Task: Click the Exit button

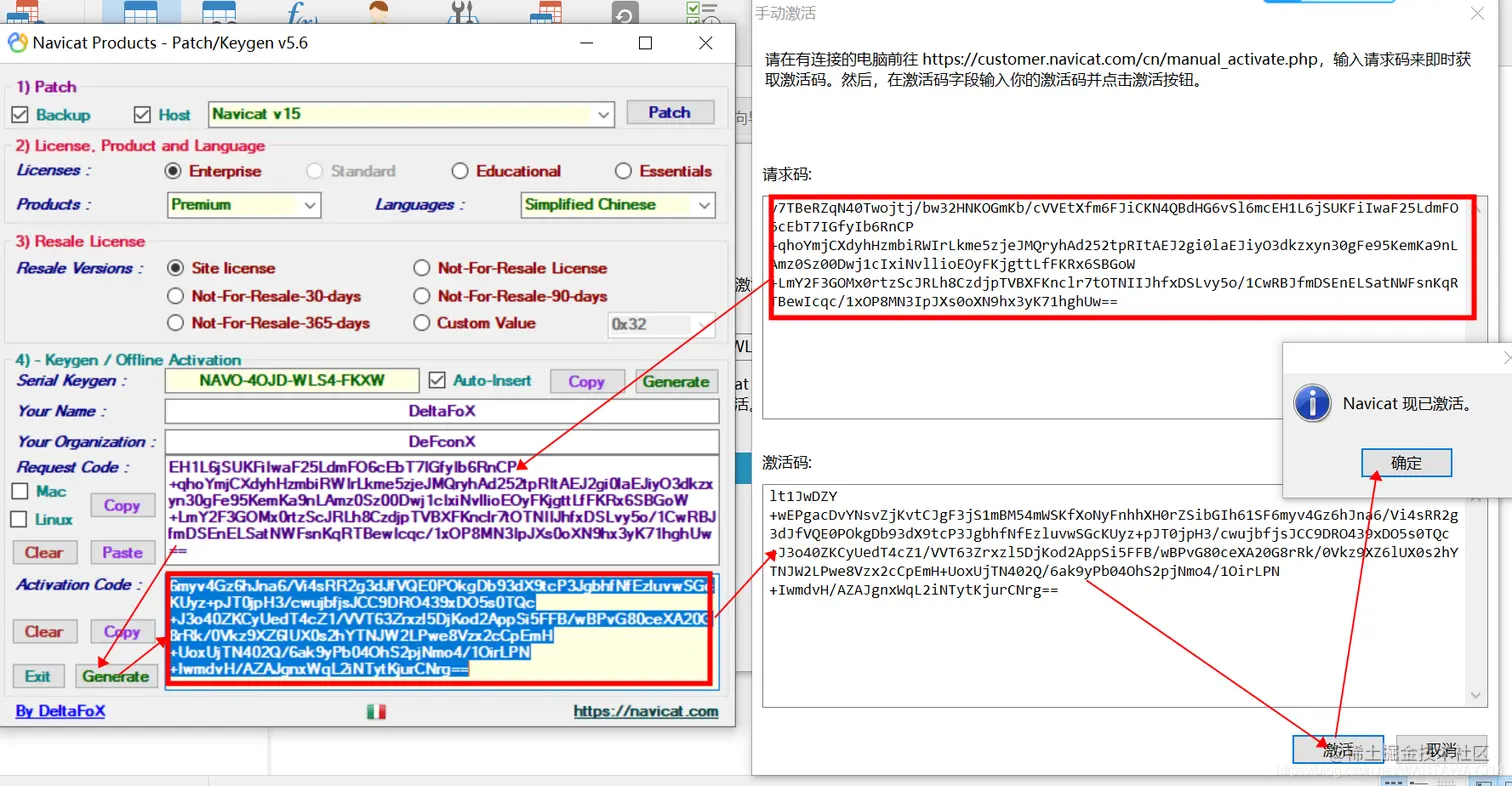Action: (38, 676)
